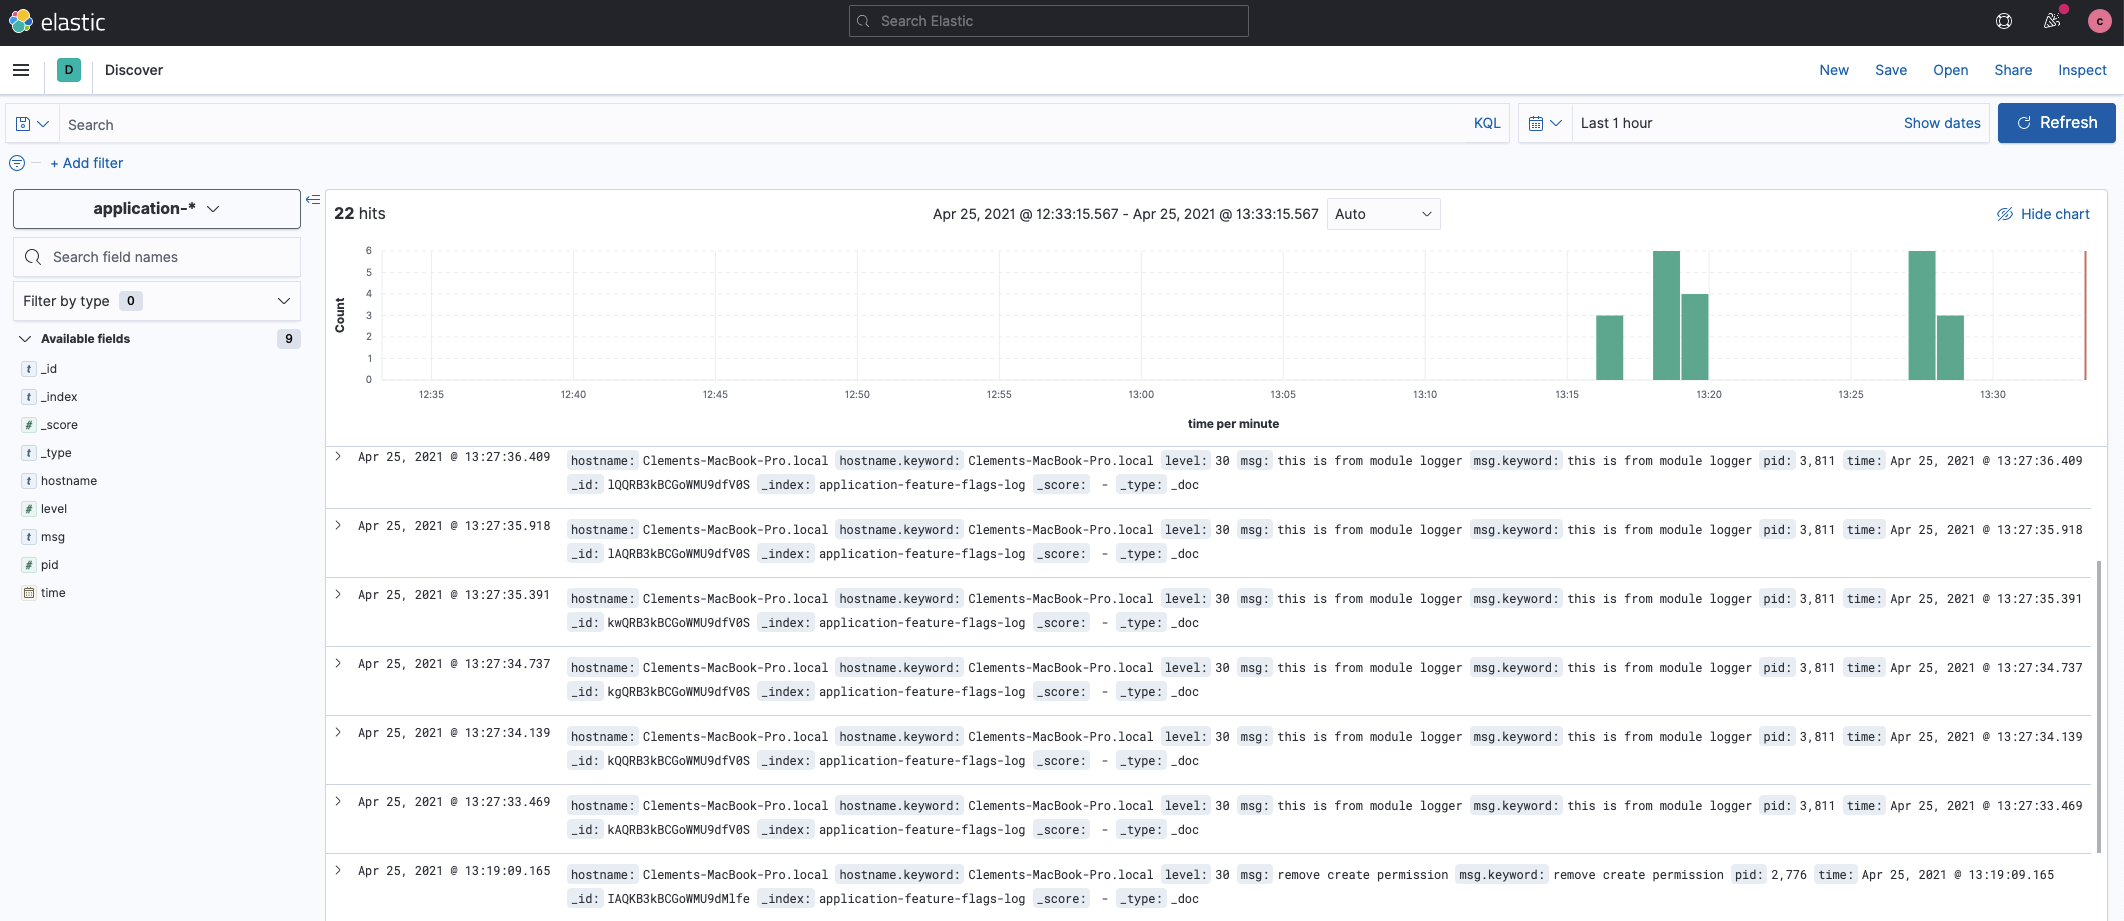Open the filter options circle icon

coord(17,163)
